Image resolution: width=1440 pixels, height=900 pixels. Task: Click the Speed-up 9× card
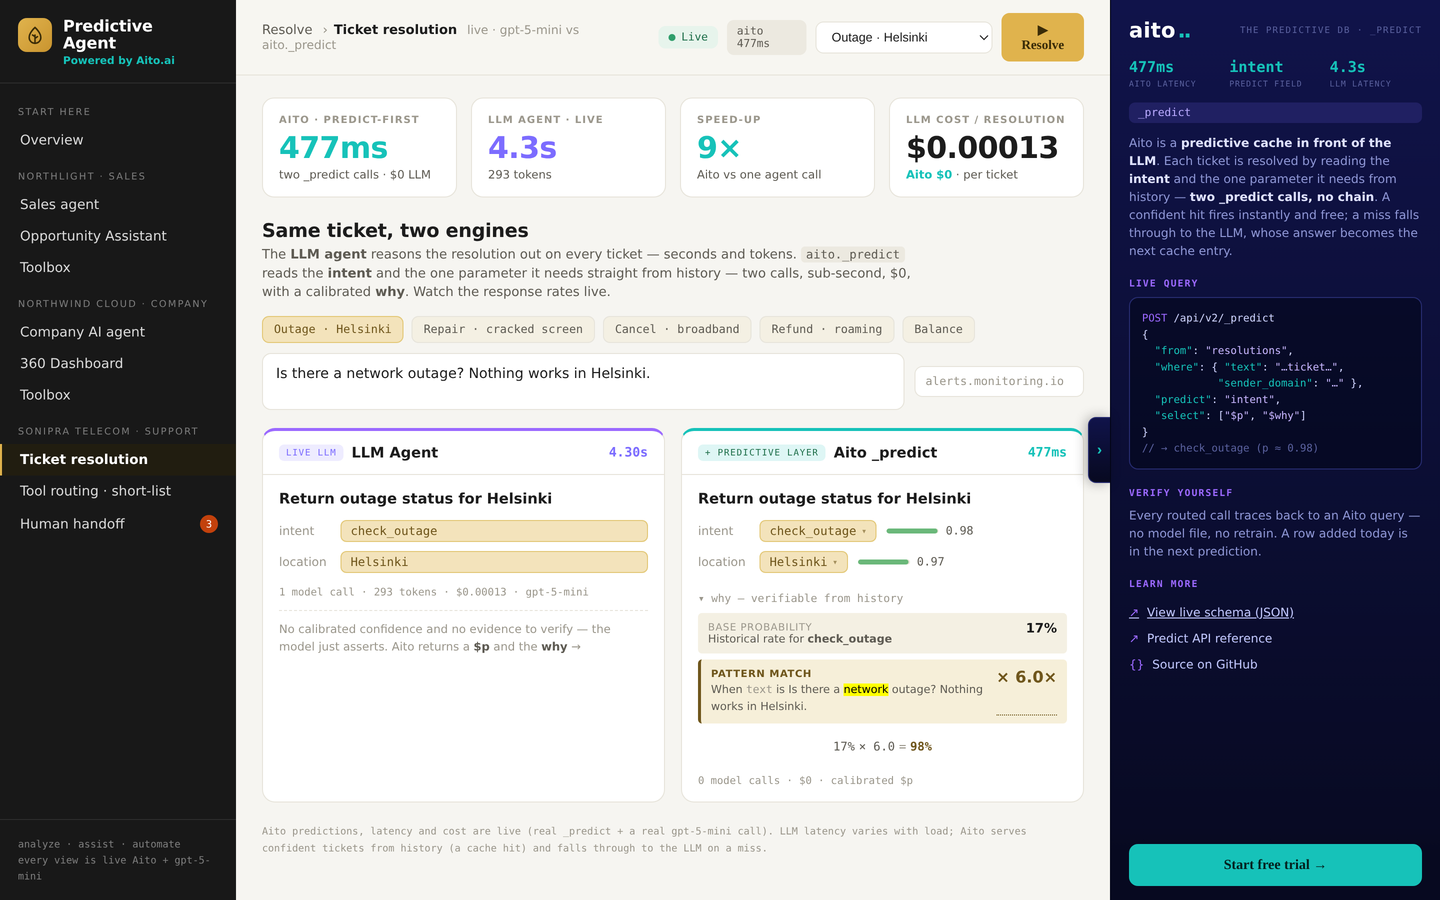tap(777, 147)
